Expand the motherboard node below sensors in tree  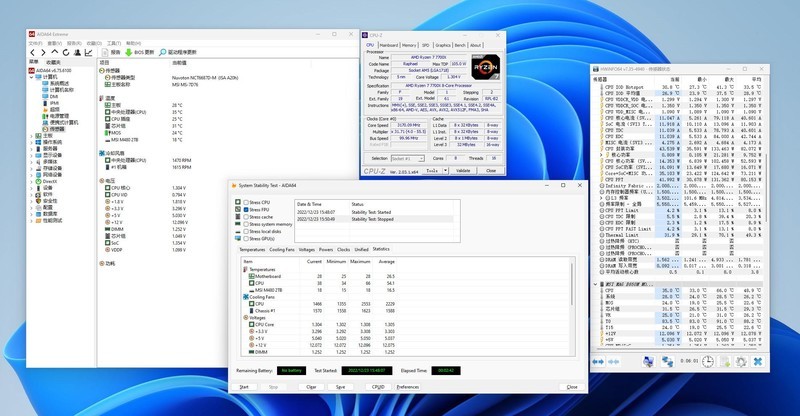pos(32,136)
